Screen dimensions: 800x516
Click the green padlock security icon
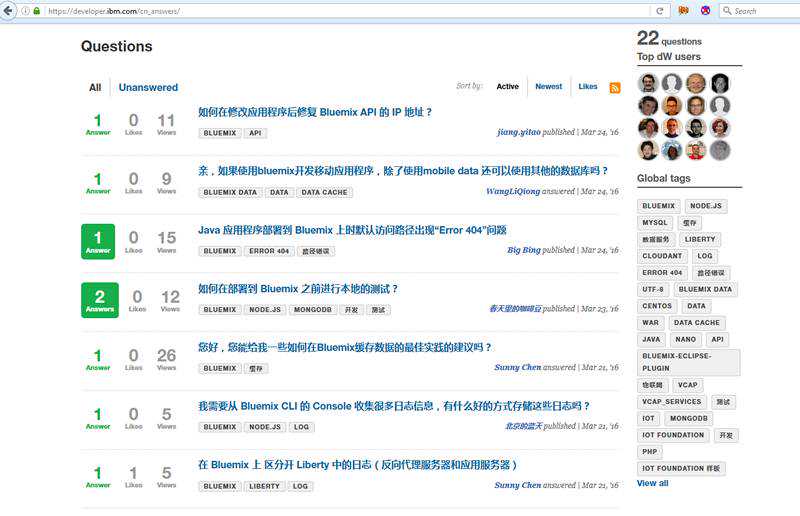point(37,11)
